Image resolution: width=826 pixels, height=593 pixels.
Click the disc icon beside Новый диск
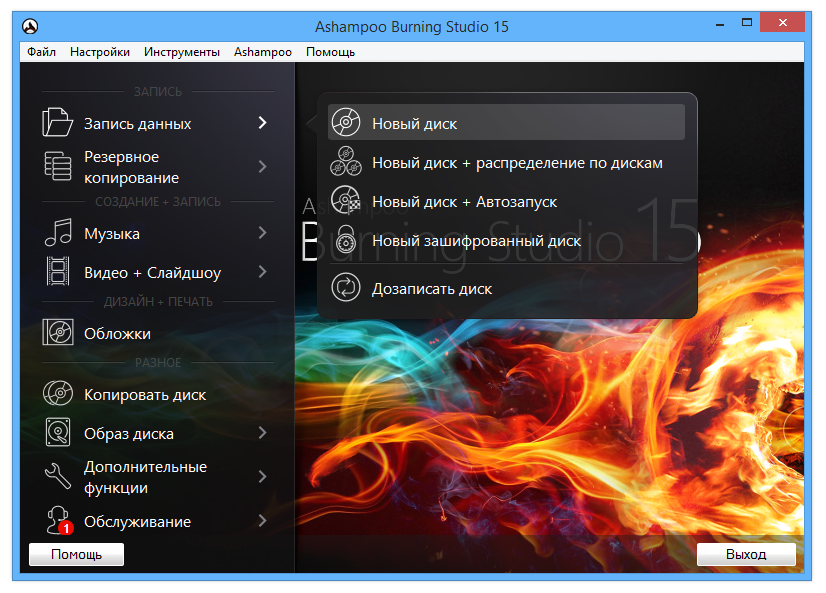[346, 122]
